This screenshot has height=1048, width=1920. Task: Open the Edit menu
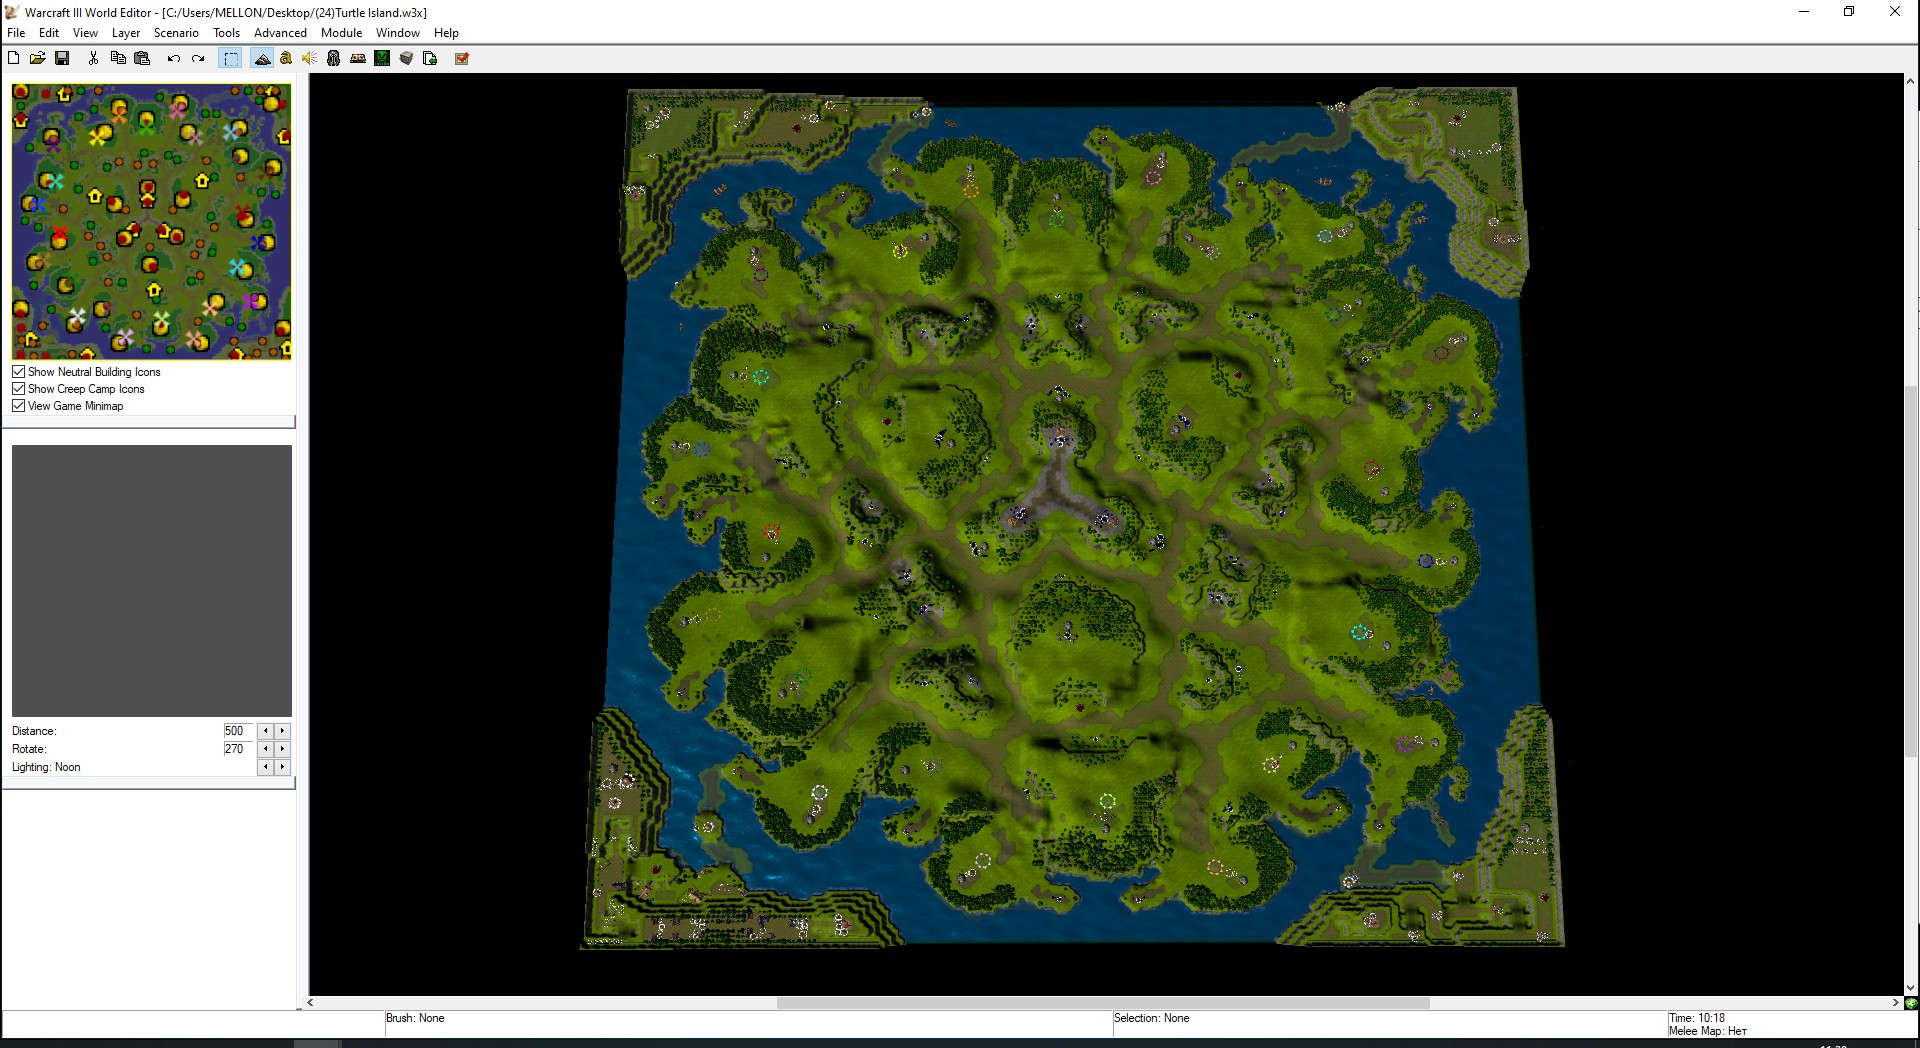[49, 33]
